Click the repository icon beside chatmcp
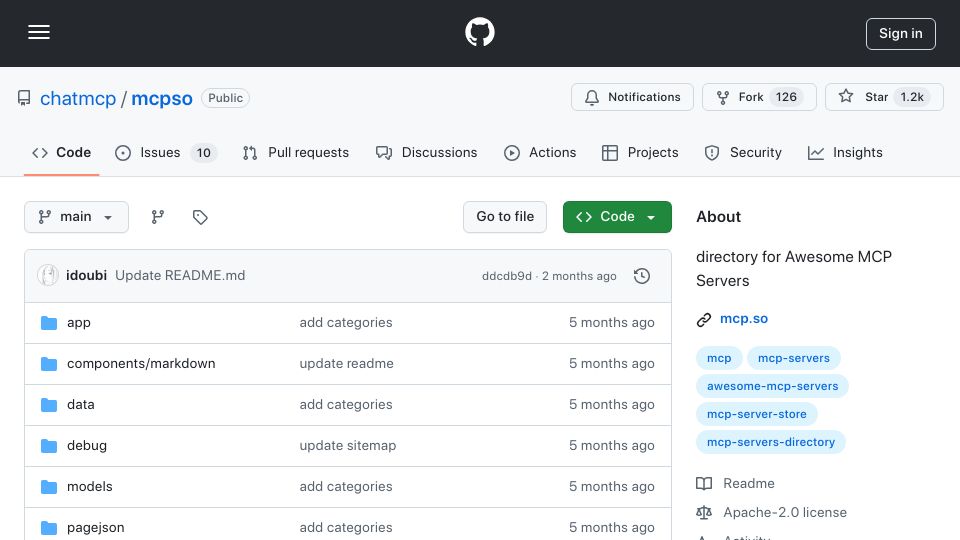 24,98
